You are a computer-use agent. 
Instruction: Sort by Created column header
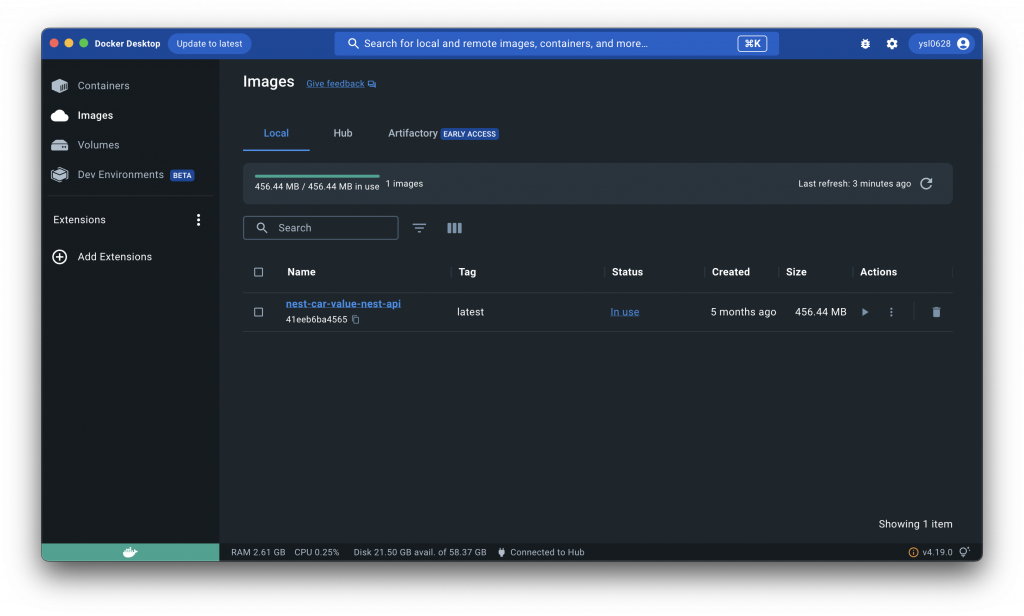click(730, 272)
